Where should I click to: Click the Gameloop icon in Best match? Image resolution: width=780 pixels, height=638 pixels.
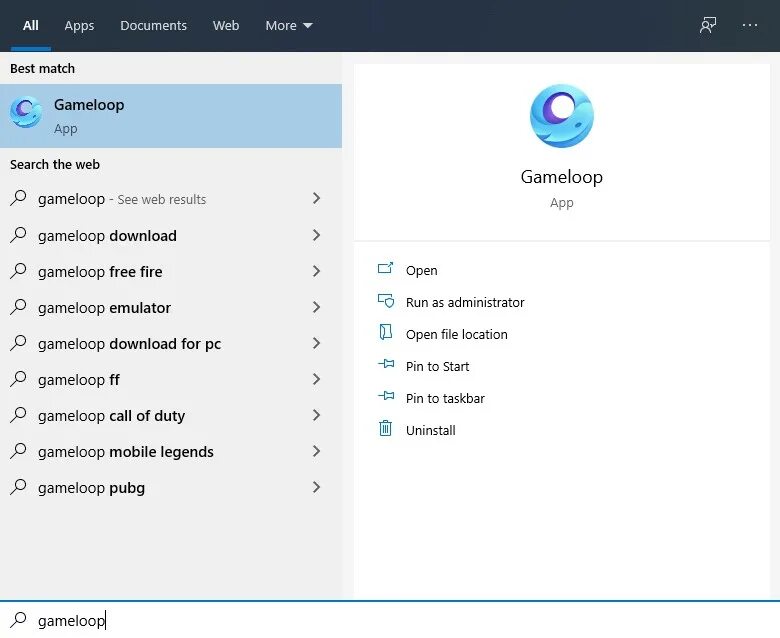(26, 112)
